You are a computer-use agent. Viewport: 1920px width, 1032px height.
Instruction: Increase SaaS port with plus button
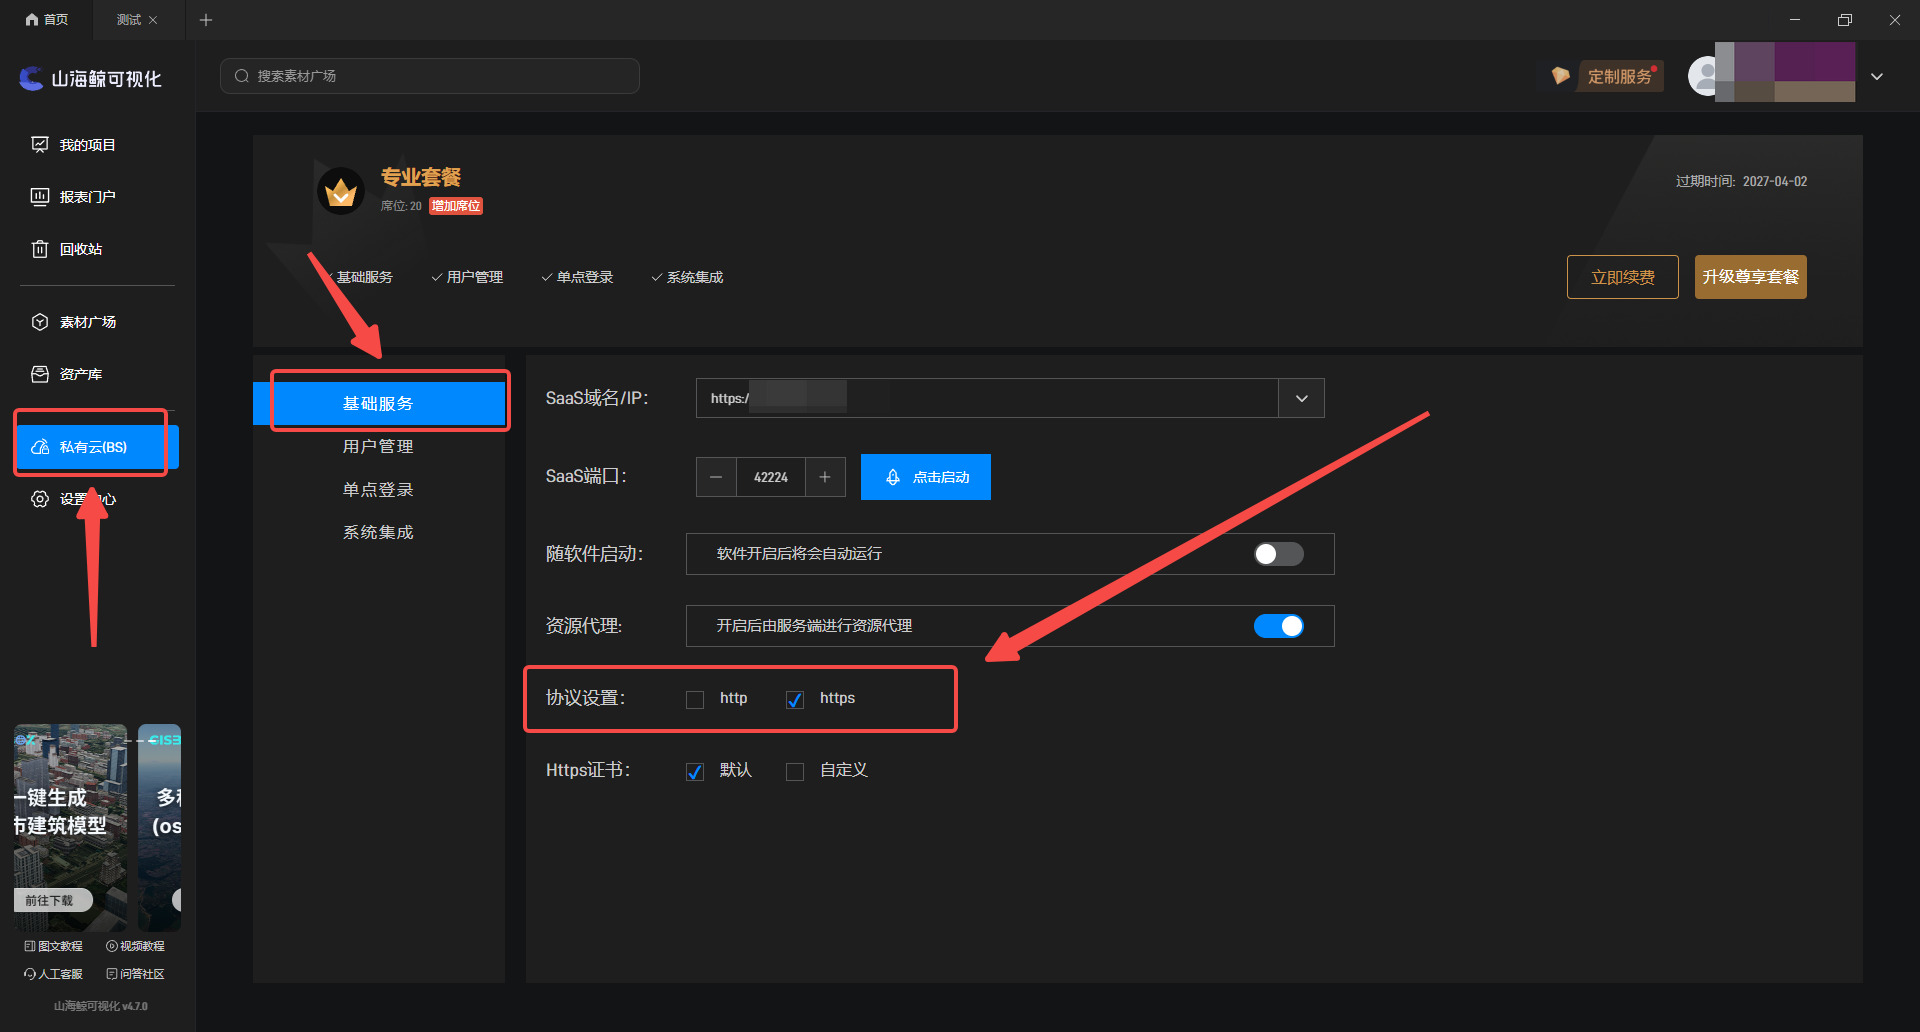pyautogui.click(x=825, y=477)
